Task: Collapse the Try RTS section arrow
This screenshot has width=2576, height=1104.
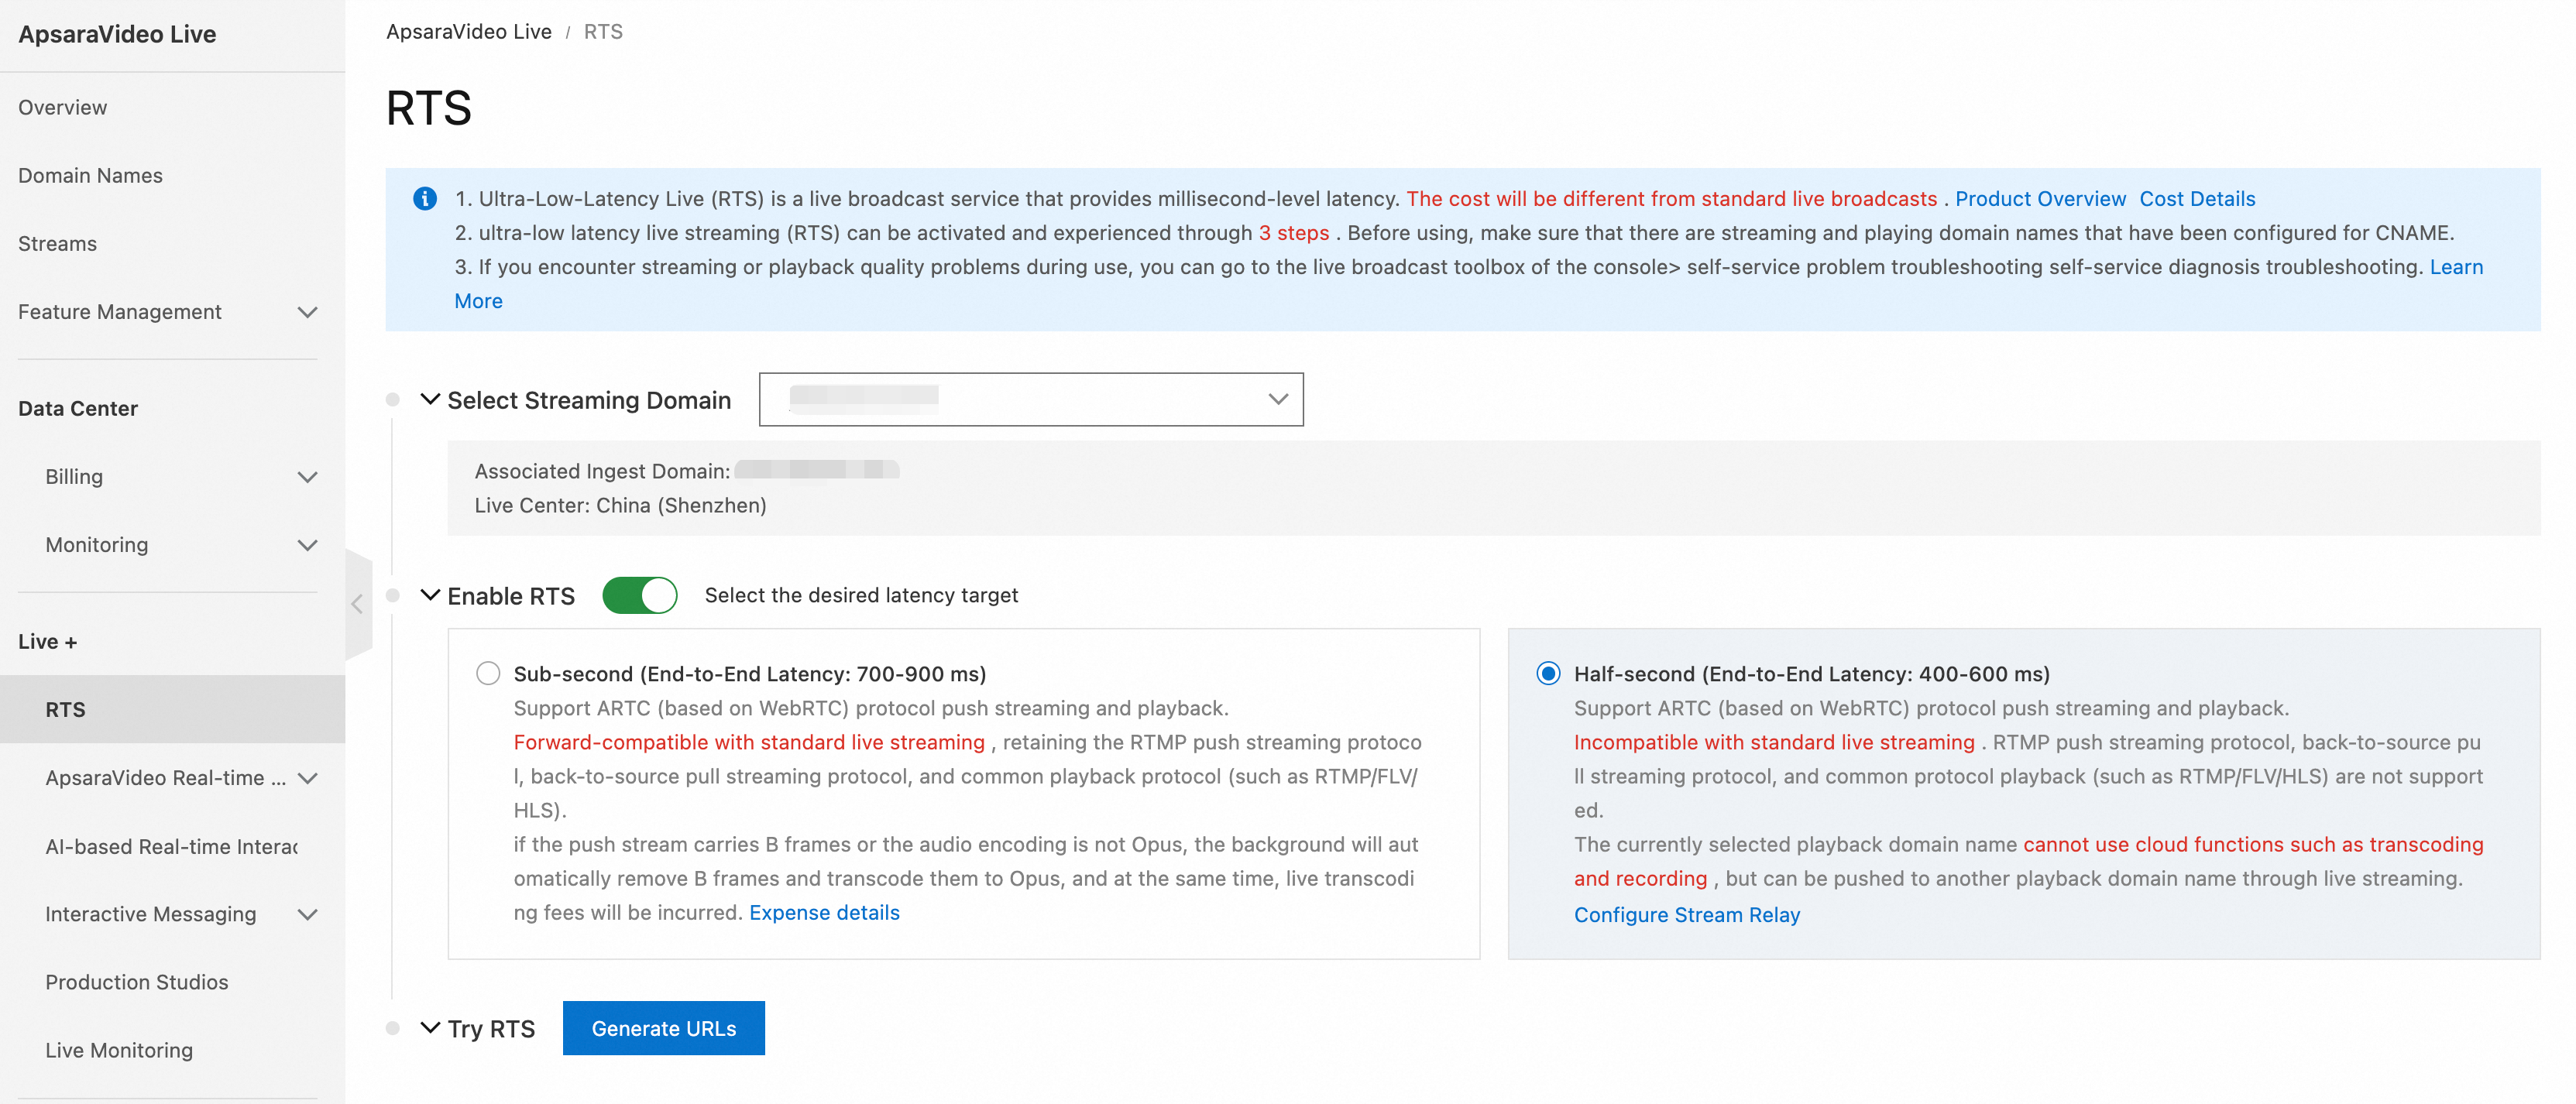Action: [x=430, y=1028]
